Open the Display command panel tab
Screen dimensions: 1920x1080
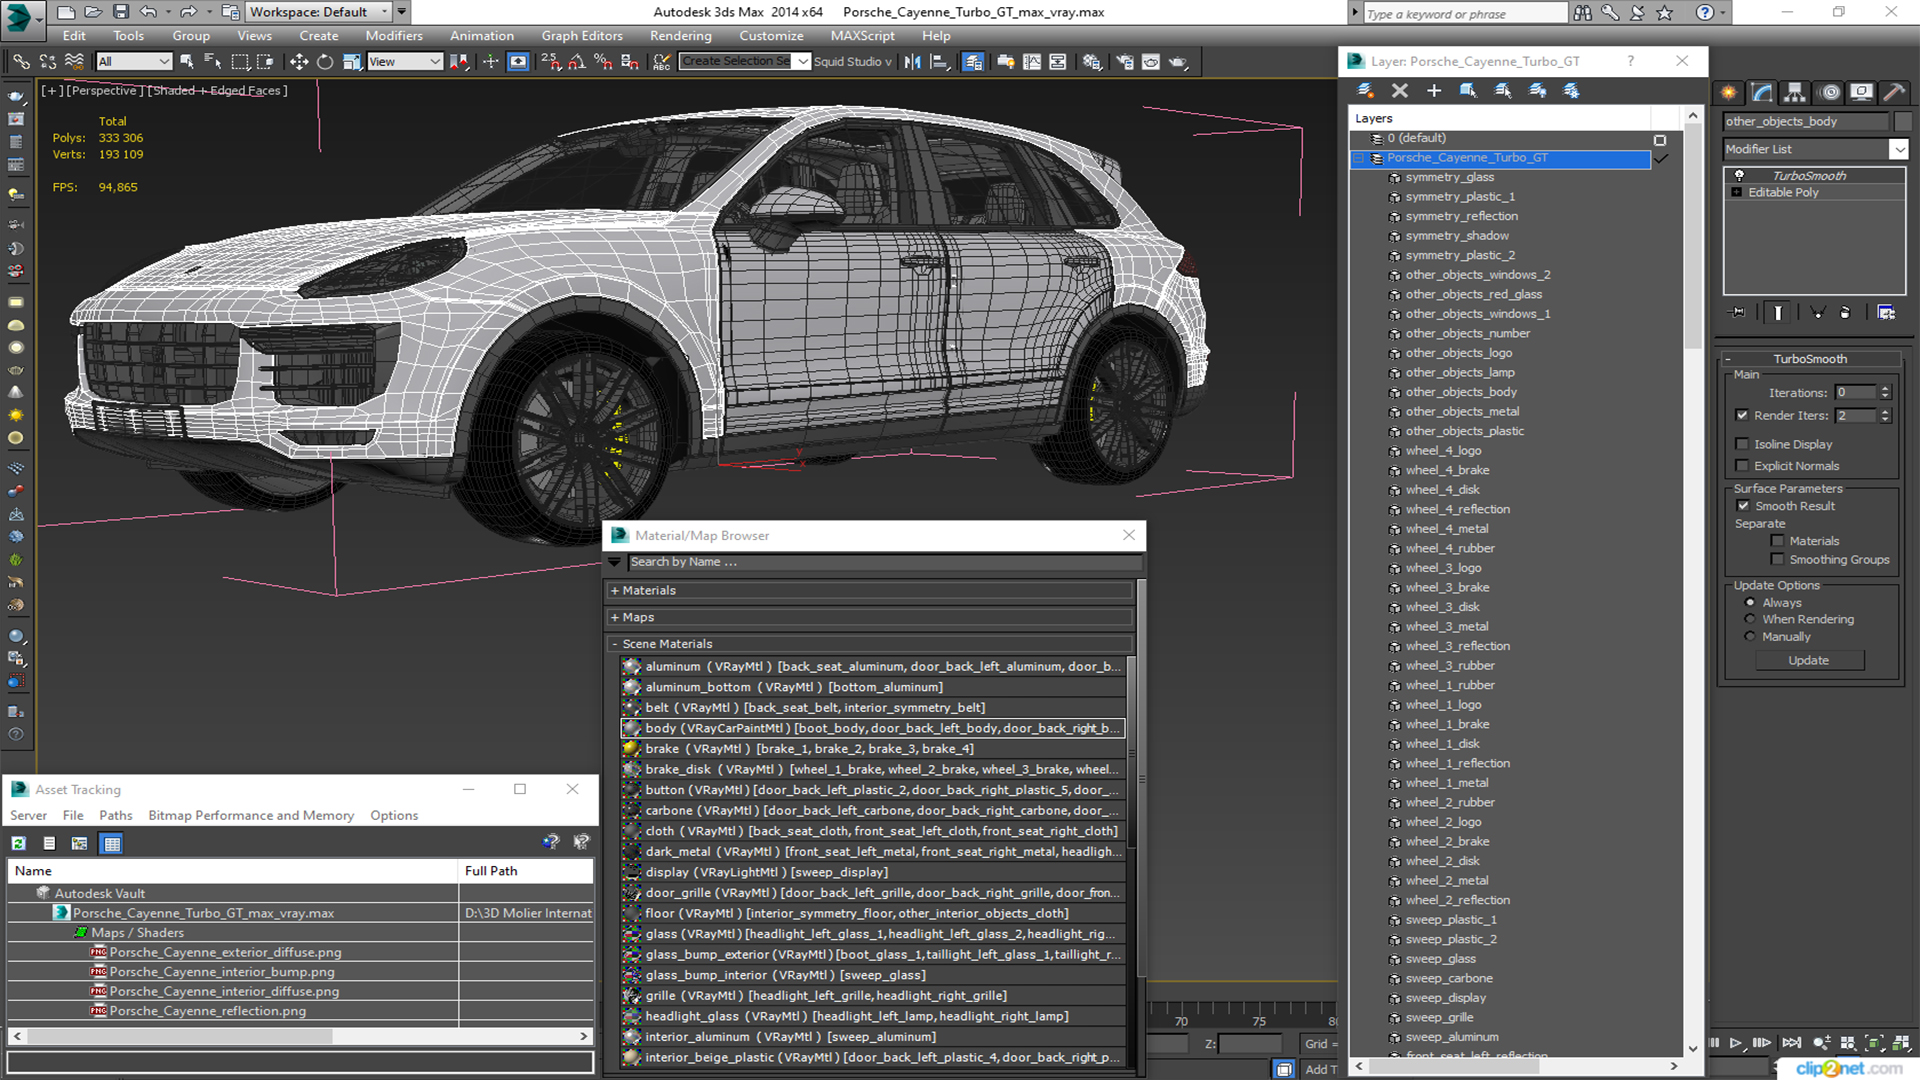point(1861,92)
